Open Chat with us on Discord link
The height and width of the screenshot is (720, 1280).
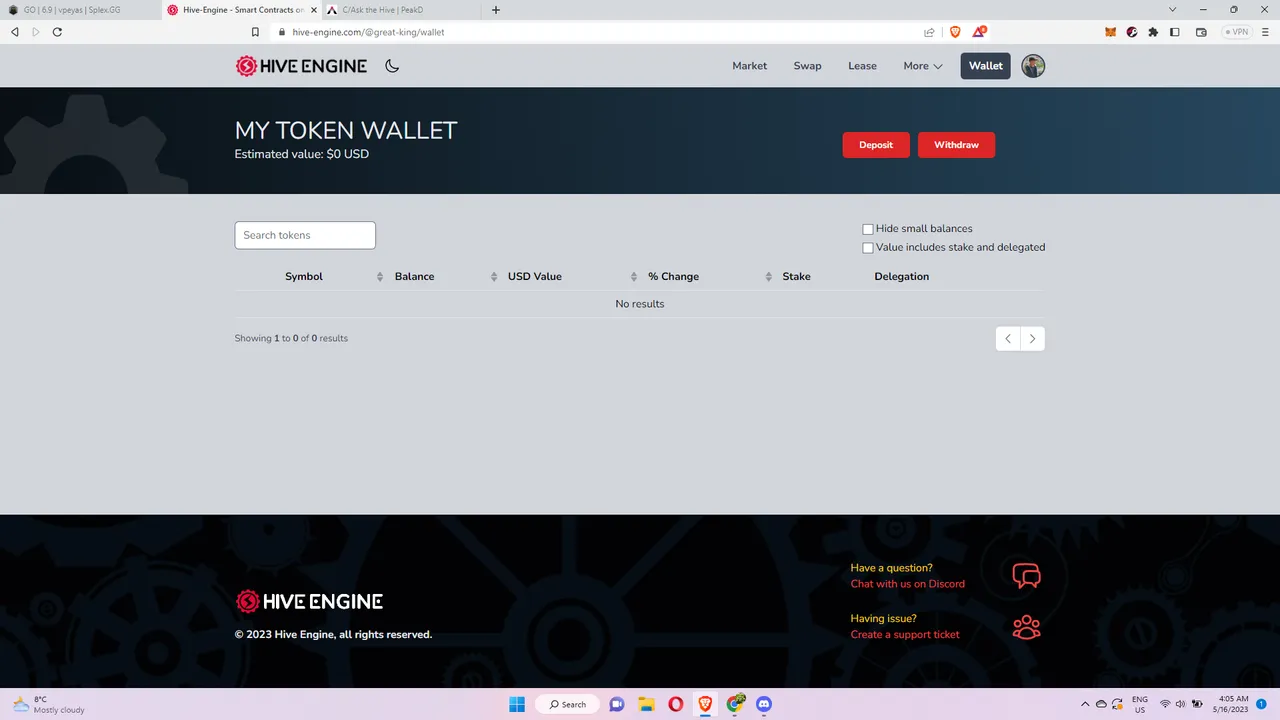908,584
